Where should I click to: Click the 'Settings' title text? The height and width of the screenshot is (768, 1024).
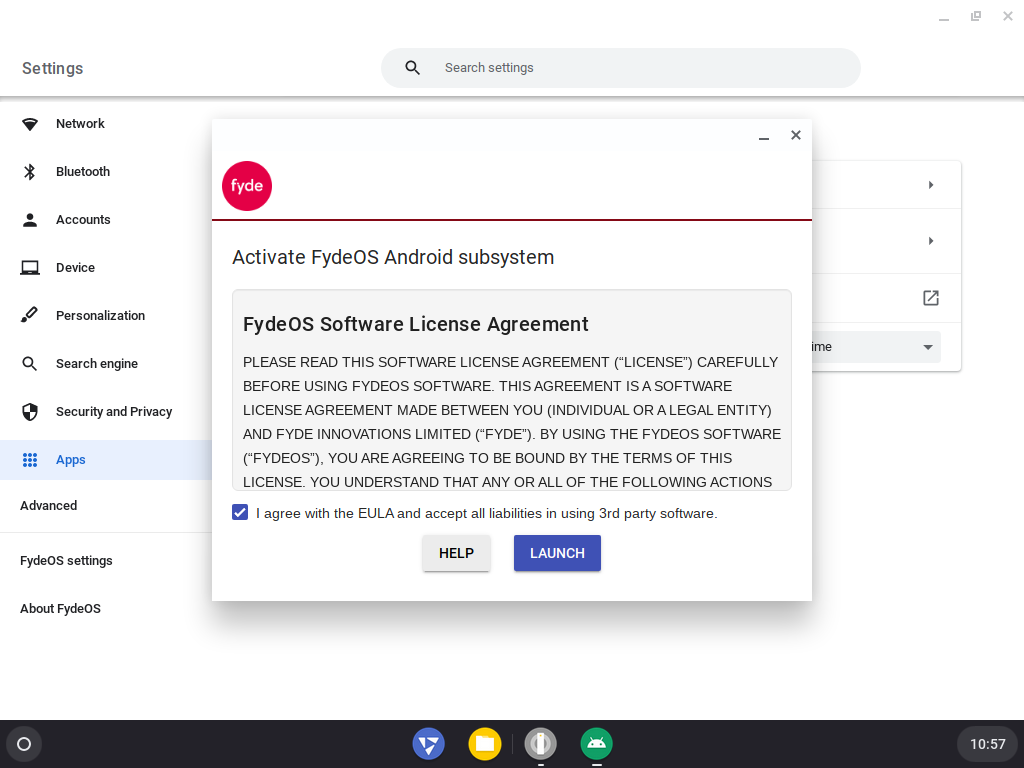[x=53, y=69]
